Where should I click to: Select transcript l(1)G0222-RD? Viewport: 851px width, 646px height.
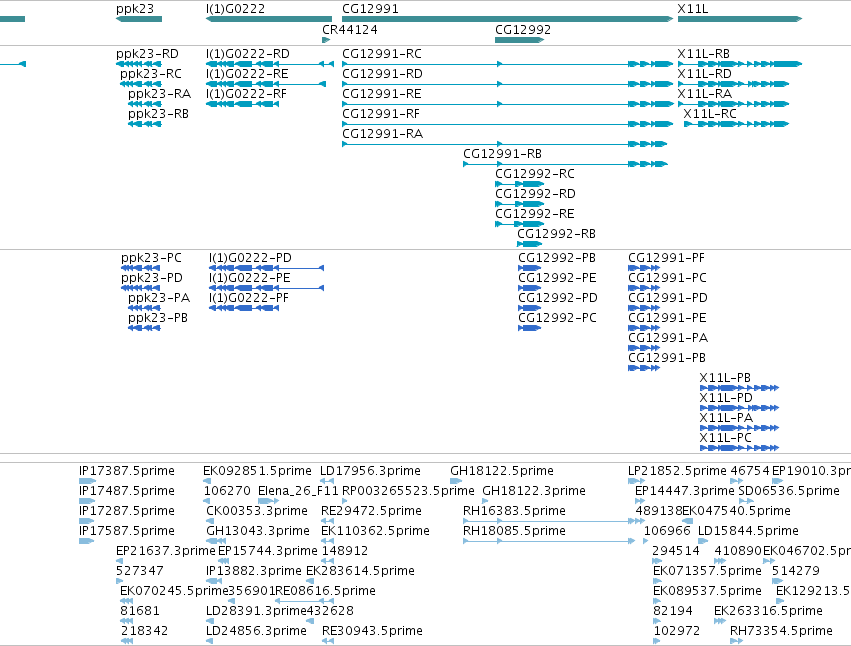coord(270,64)
